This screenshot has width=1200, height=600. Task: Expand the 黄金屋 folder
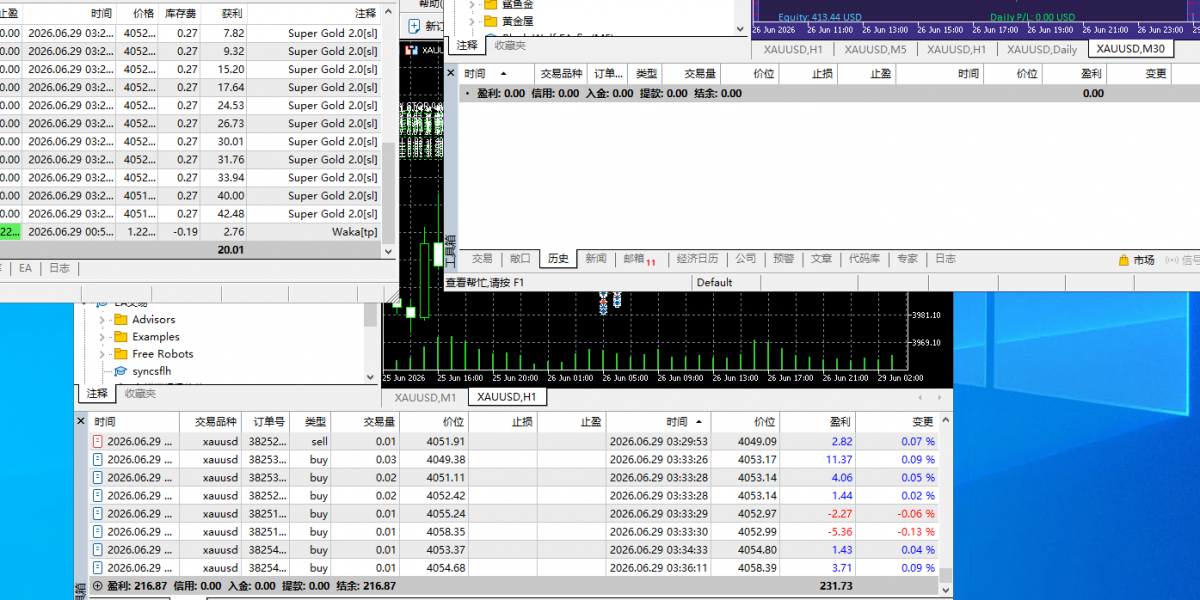pyautogui.click(x=470, y=21)
